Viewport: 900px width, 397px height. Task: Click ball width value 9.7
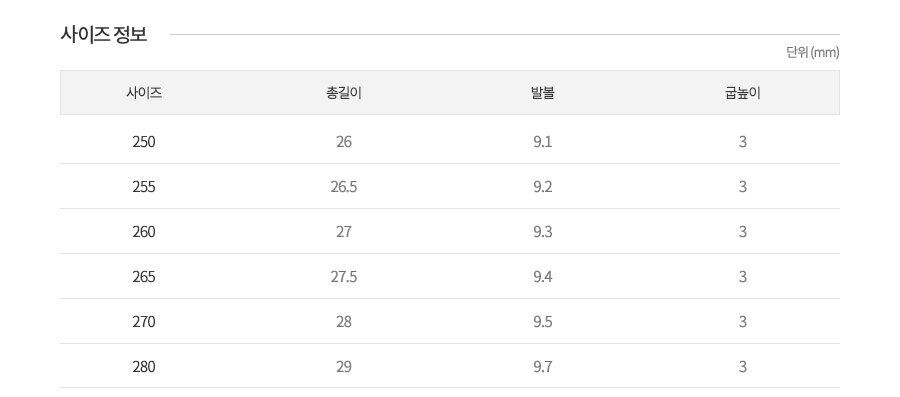pyautogui.click(x=542, y=367)
